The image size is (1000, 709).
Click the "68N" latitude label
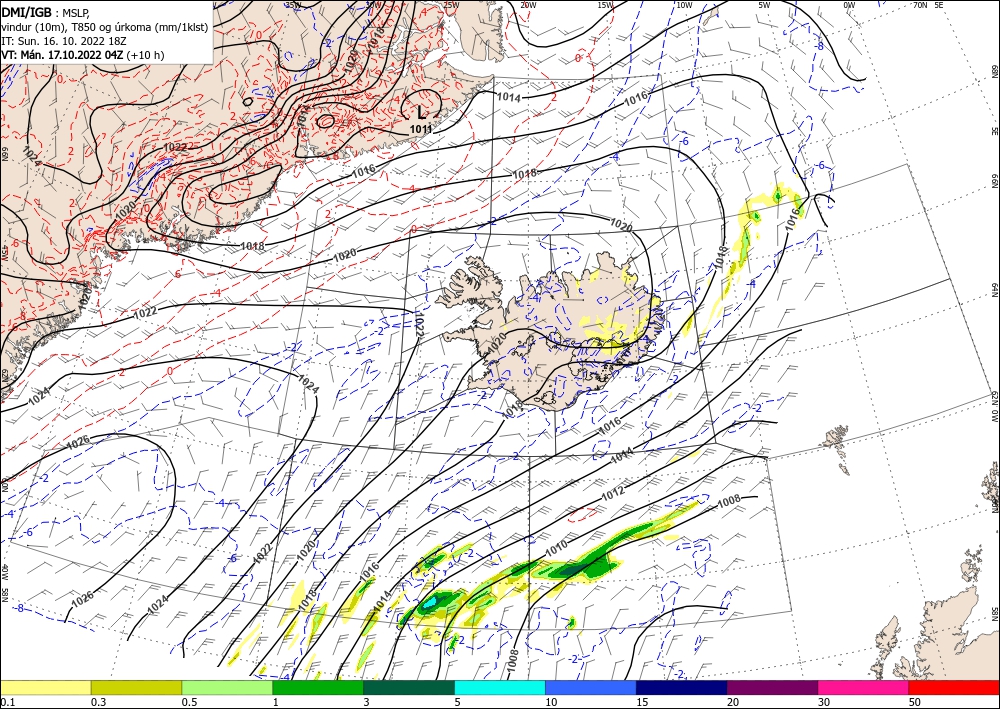pyautogui.click(x=995, y=71)
